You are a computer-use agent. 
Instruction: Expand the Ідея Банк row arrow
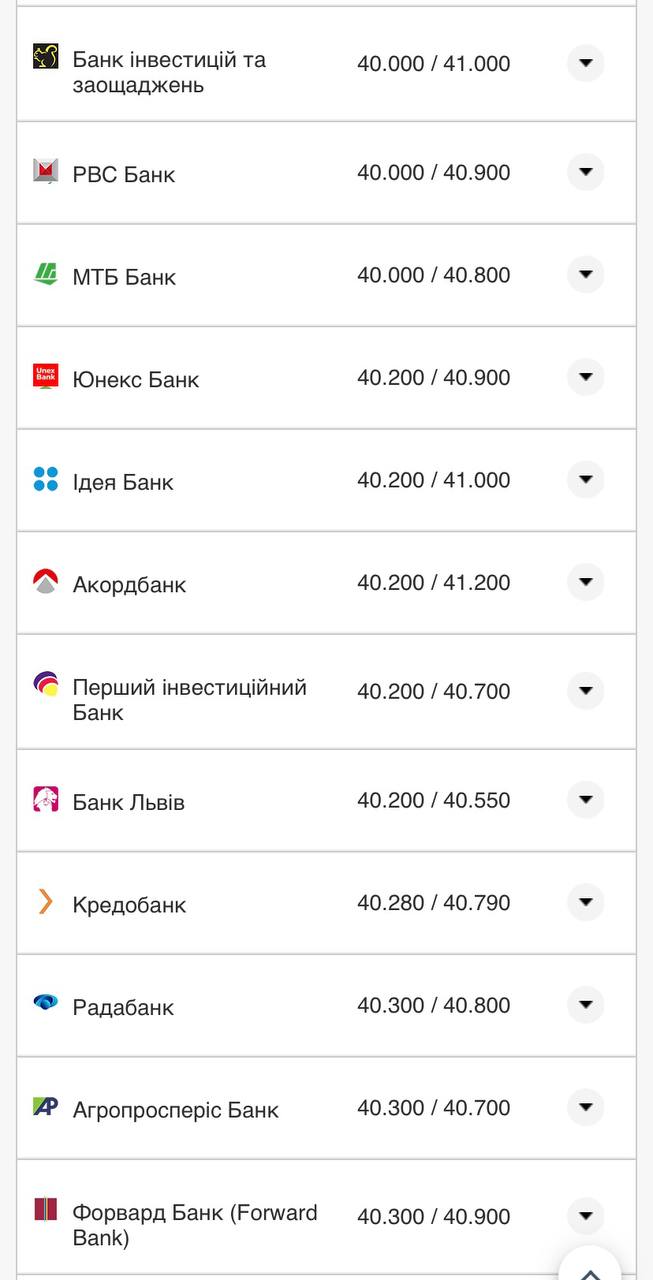(586, 480)
